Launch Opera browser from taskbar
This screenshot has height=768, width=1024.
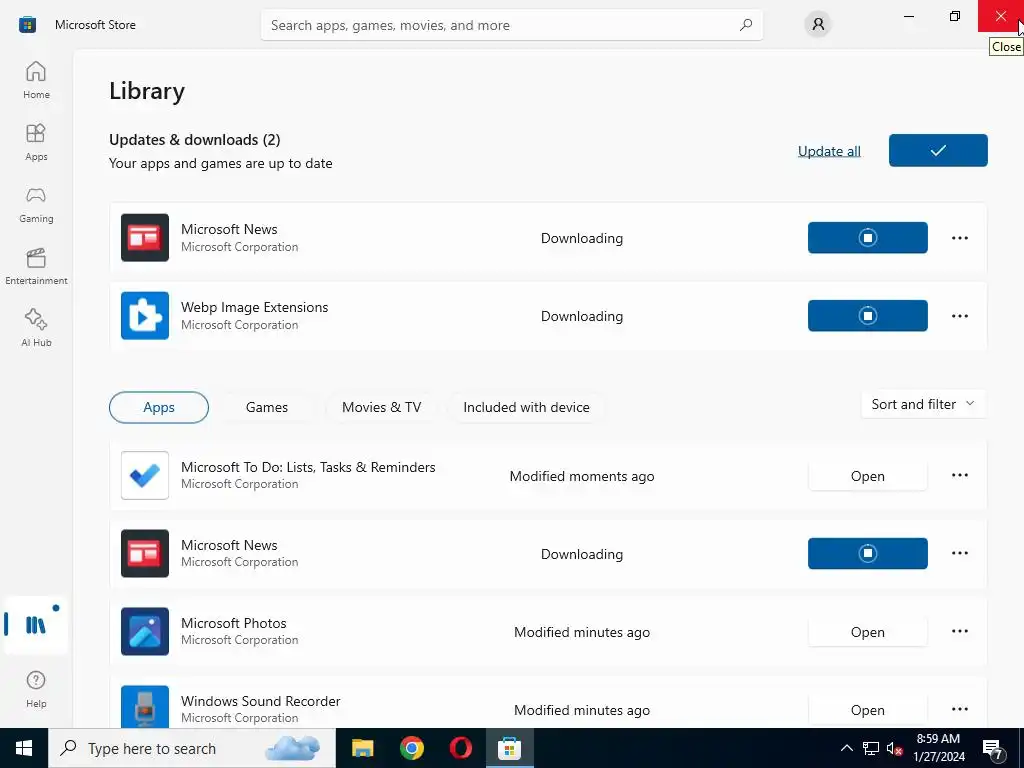(460, 748)
